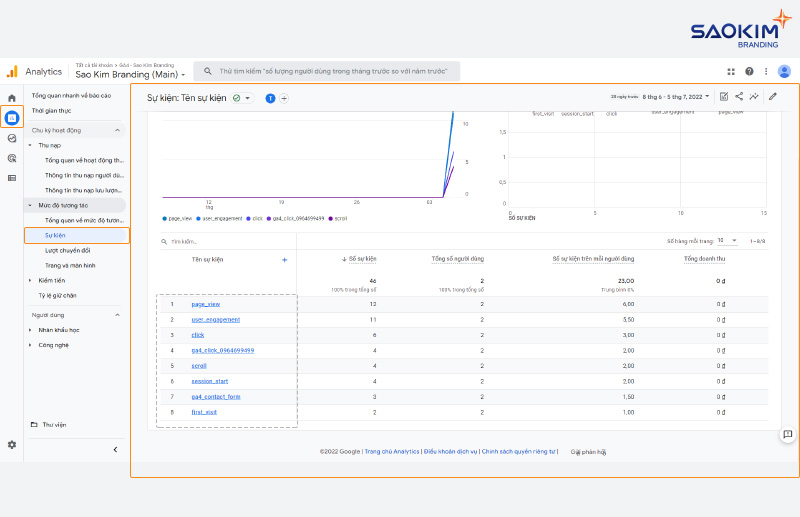Select Tỷ lệ giữ chân report
Viewport: 800px width, 517px height.
pyautogui.click(x=57, y=296)
